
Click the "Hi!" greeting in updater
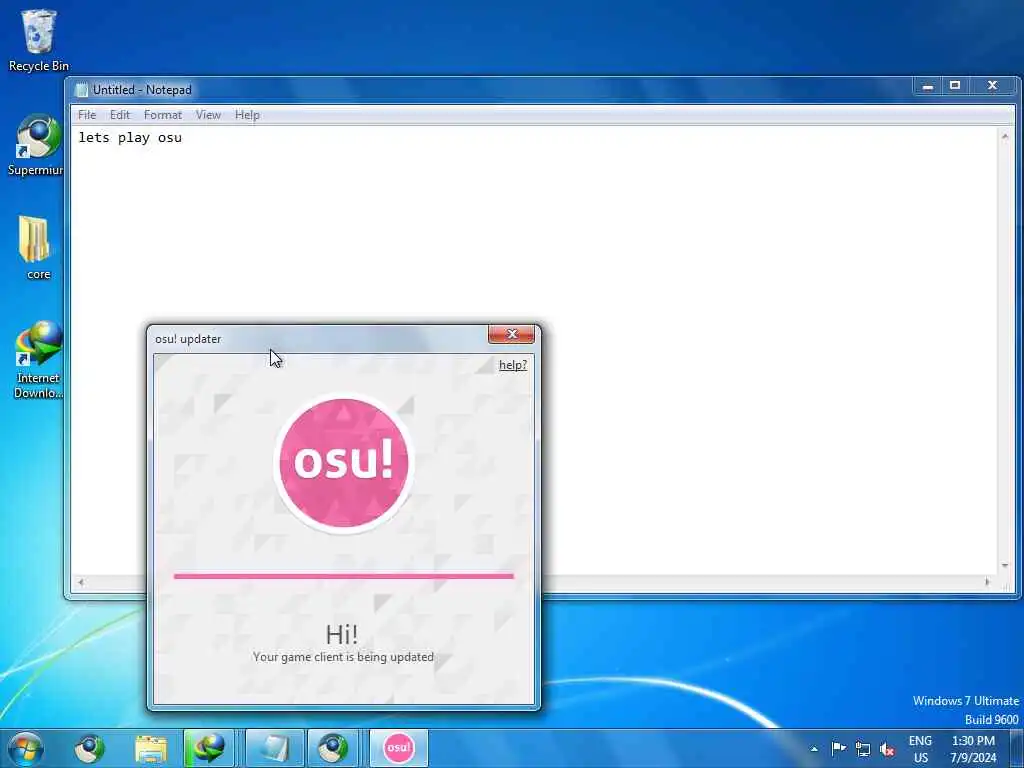342,634
